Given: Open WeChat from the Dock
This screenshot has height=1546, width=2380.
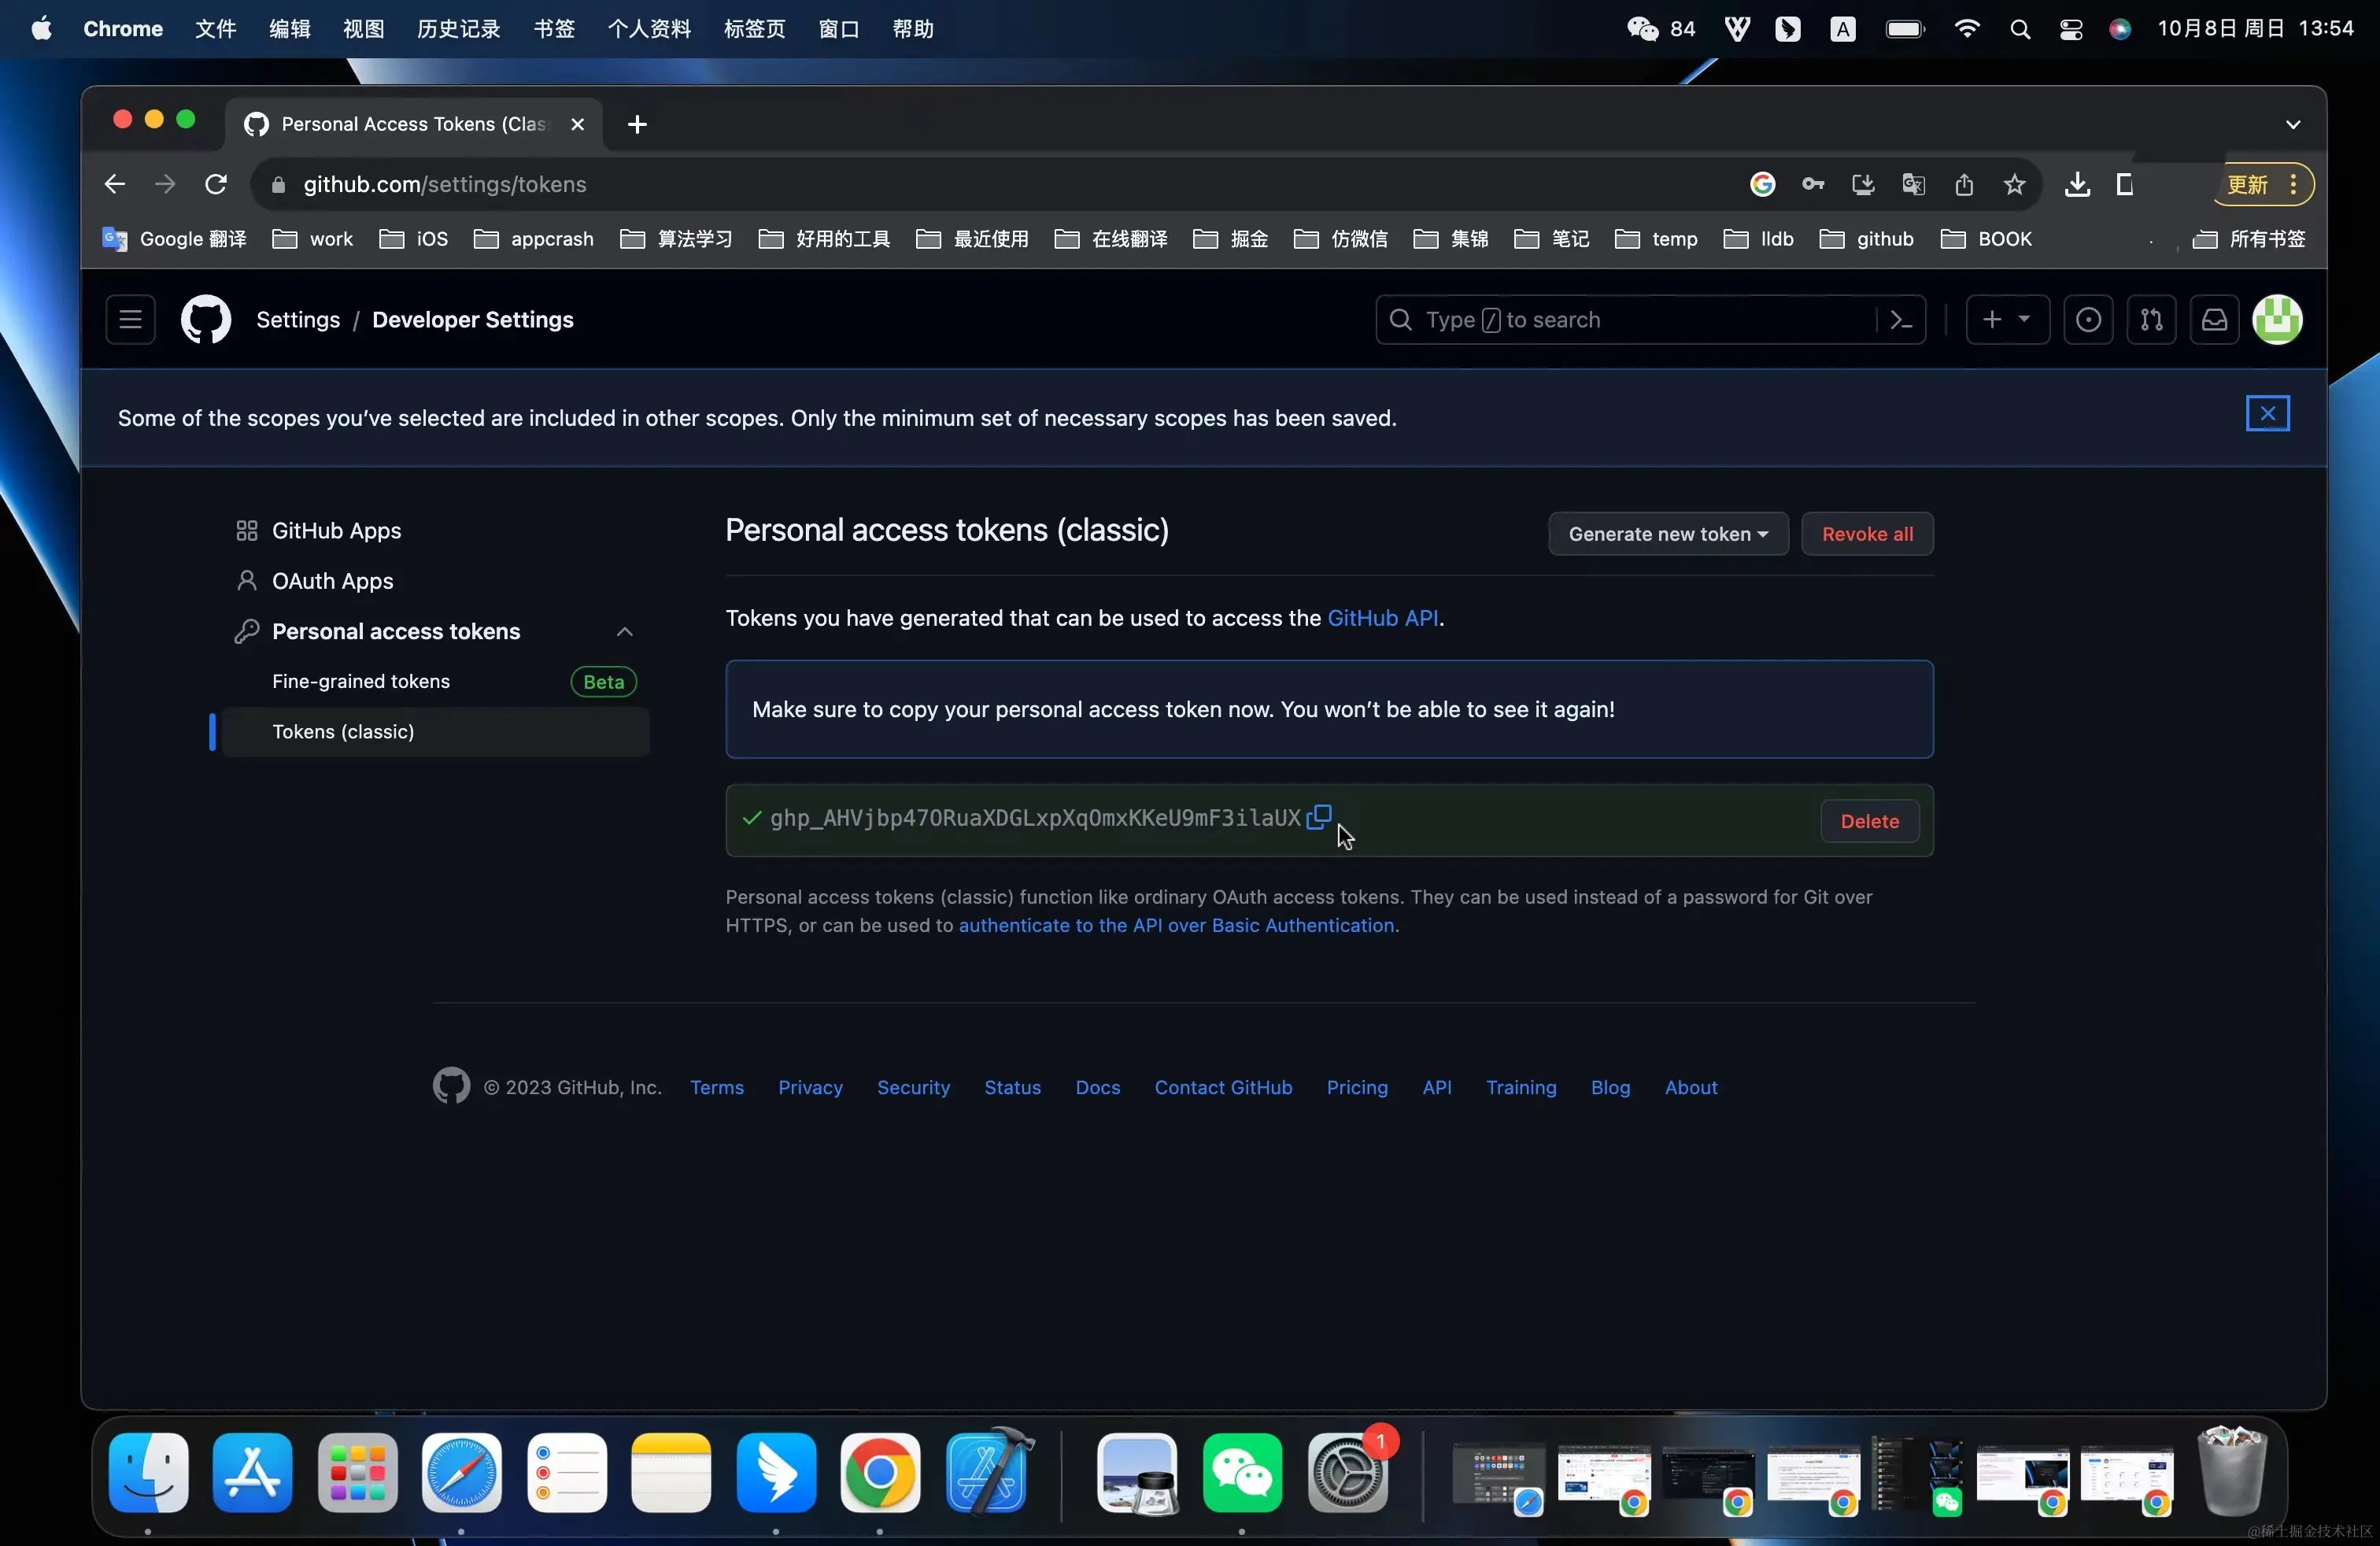Looking at the screenshot, I should pos(1241,1473).
